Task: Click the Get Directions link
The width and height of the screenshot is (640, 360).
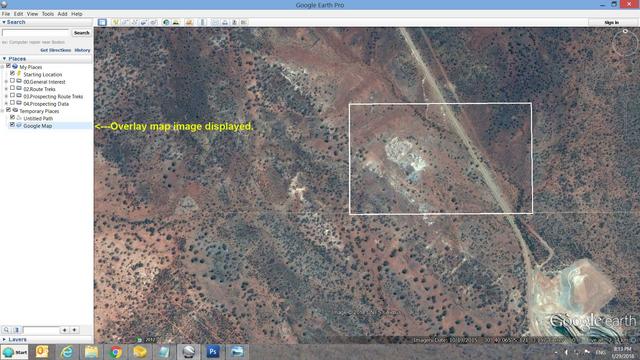Action: (56, 50)
